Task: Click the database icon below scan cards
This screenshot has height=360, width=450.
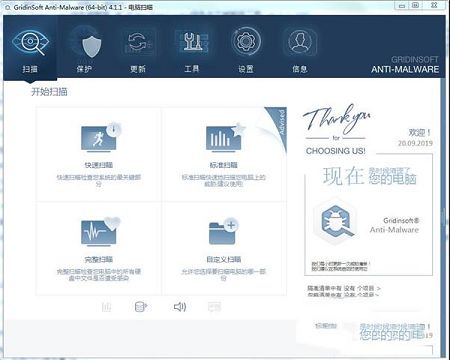Action: click(x=141, y=307)
